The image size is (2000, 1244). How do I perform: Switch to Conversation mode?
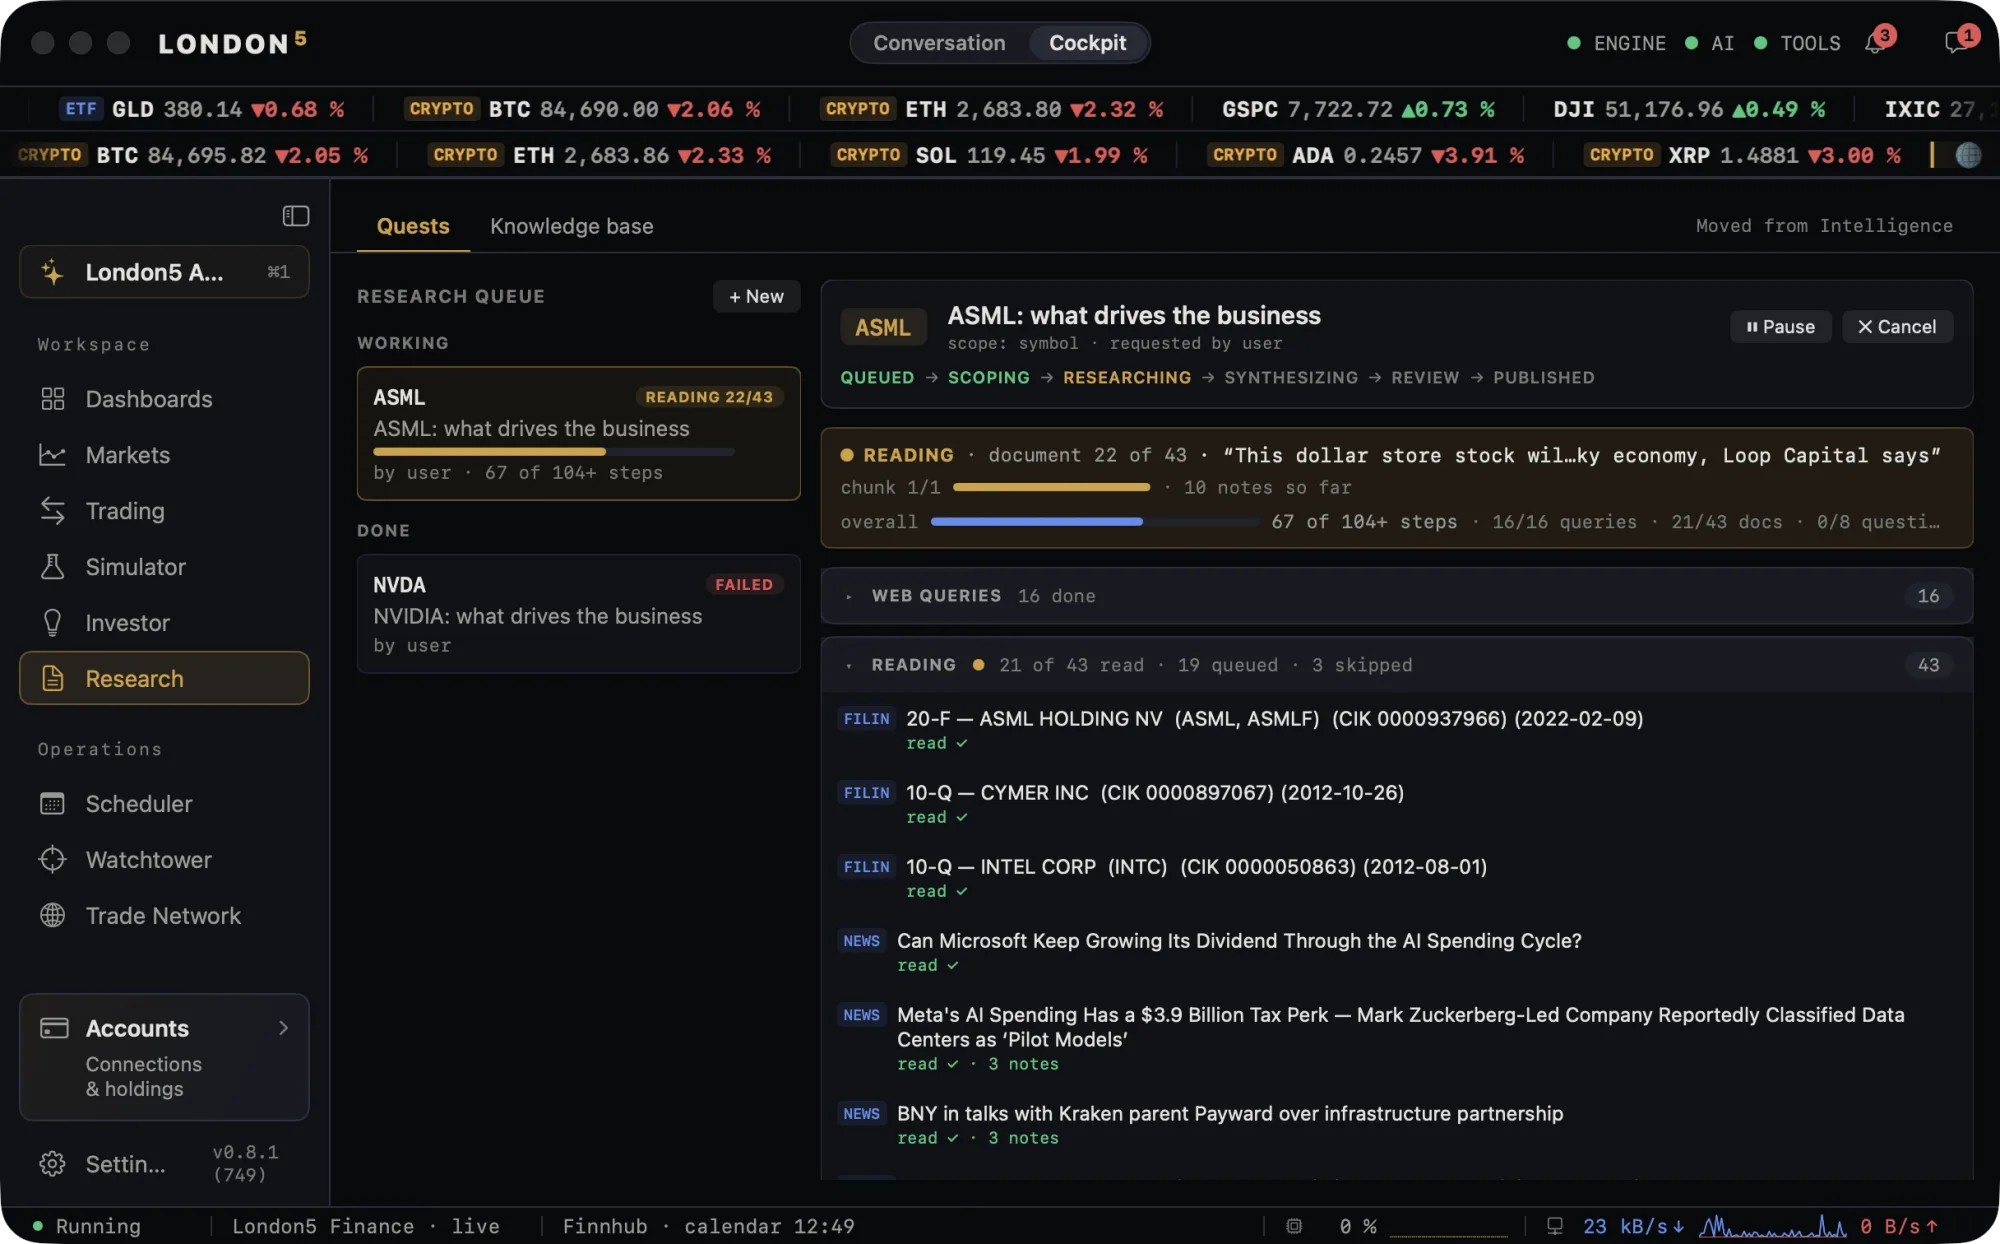coord(939,43)
